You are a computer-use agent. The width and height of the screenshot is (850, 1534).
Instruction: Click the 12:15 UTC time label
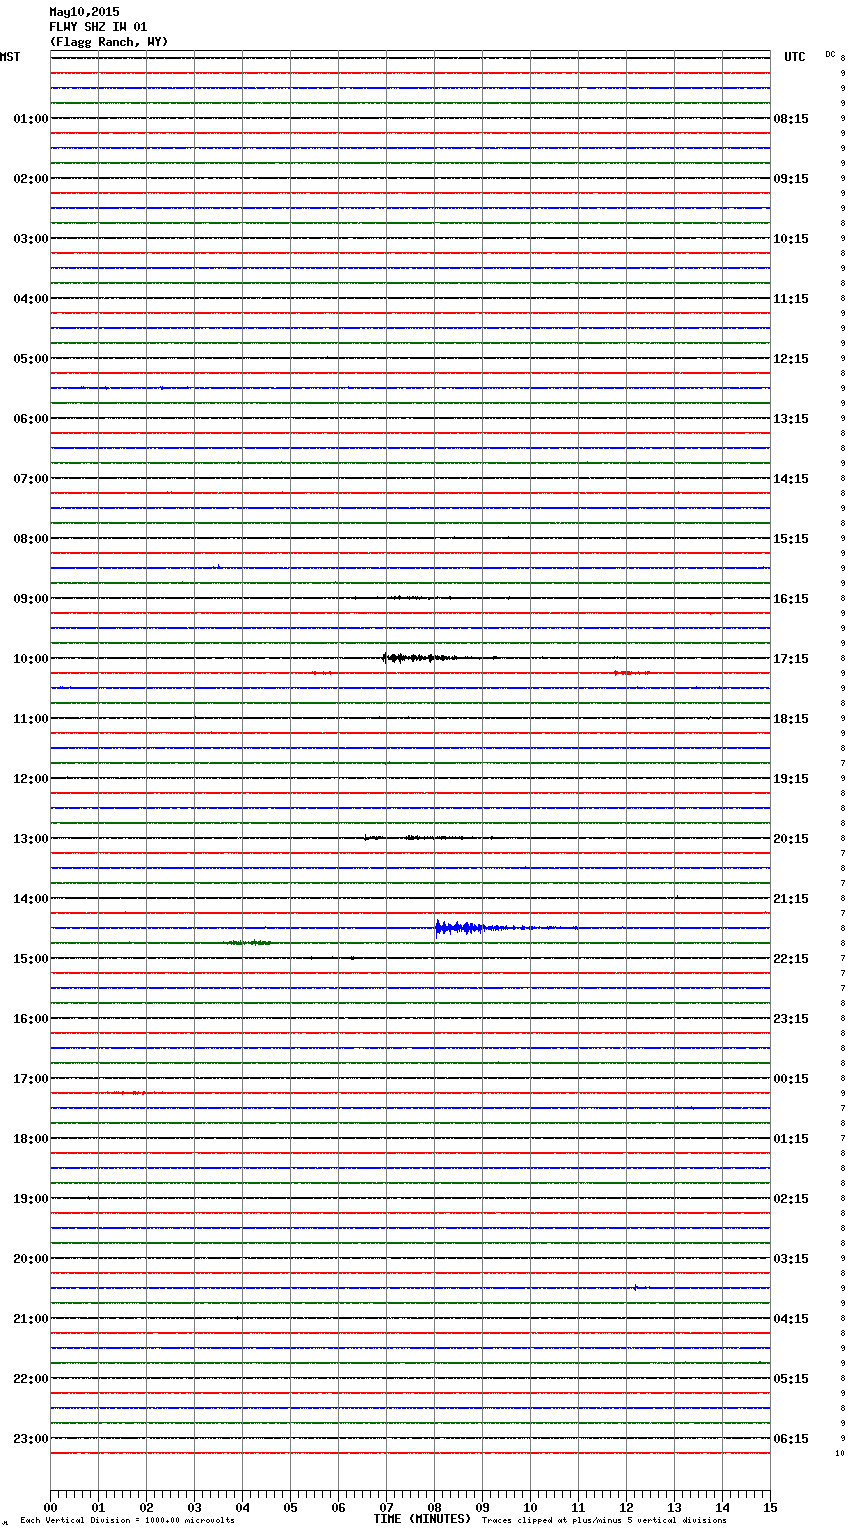pos(791,359)
